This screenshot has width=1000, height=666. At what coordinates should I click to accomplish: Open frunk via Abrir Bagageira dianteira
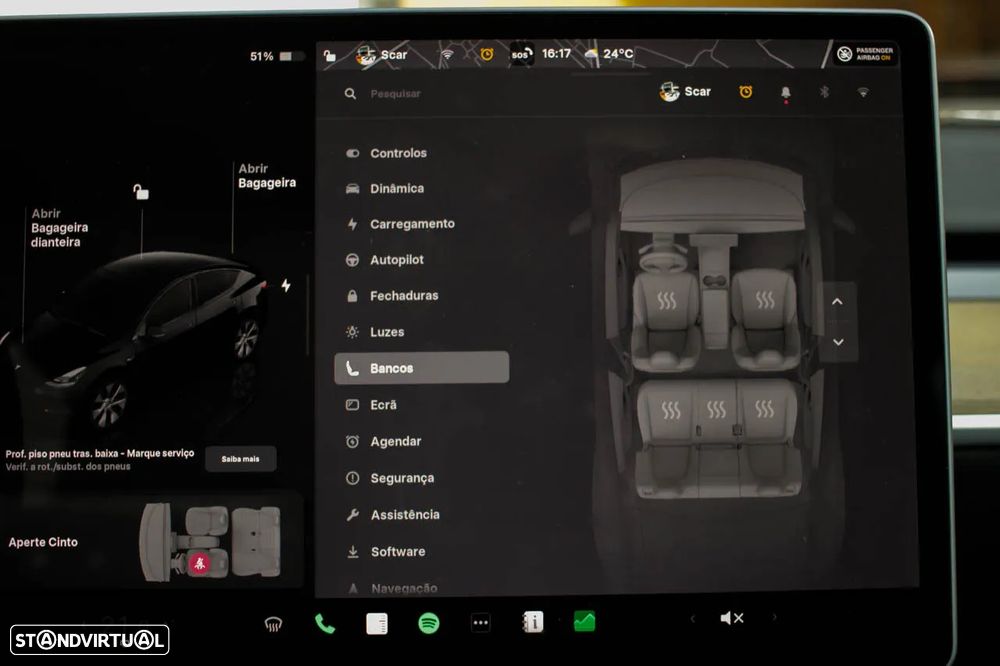point(59,228)
